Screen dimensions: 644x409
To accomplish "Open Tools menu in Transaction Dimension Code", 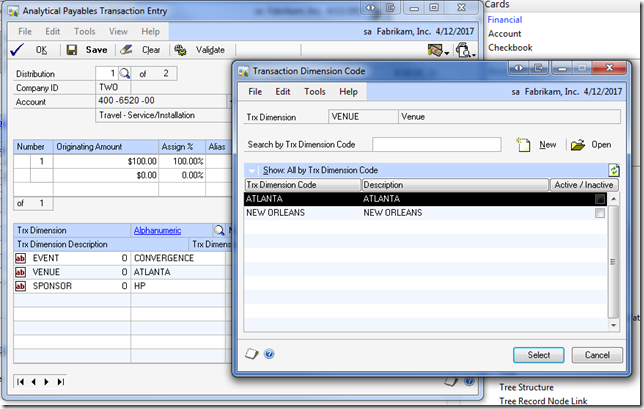I will click(x=315, y=92).
